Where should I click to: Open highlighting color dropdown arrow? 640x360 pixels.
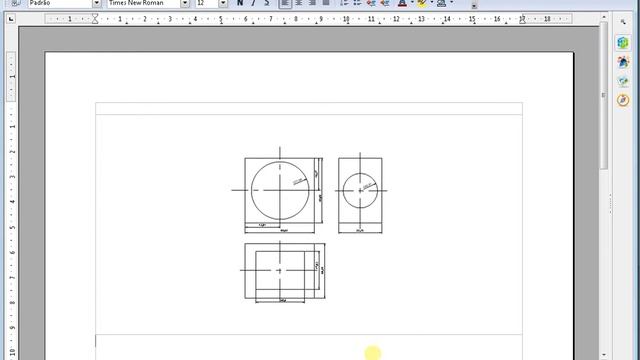(x=432, y=3)
